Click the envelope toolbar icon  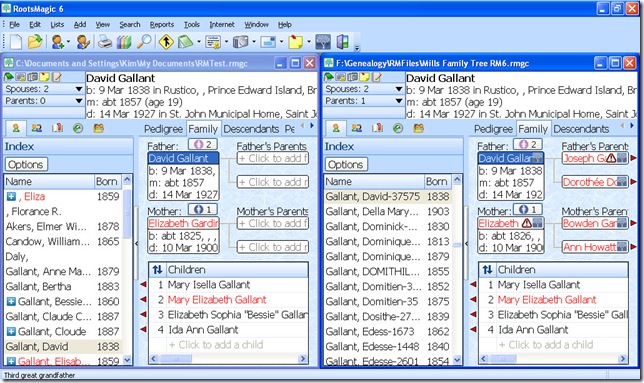(268, 41)
